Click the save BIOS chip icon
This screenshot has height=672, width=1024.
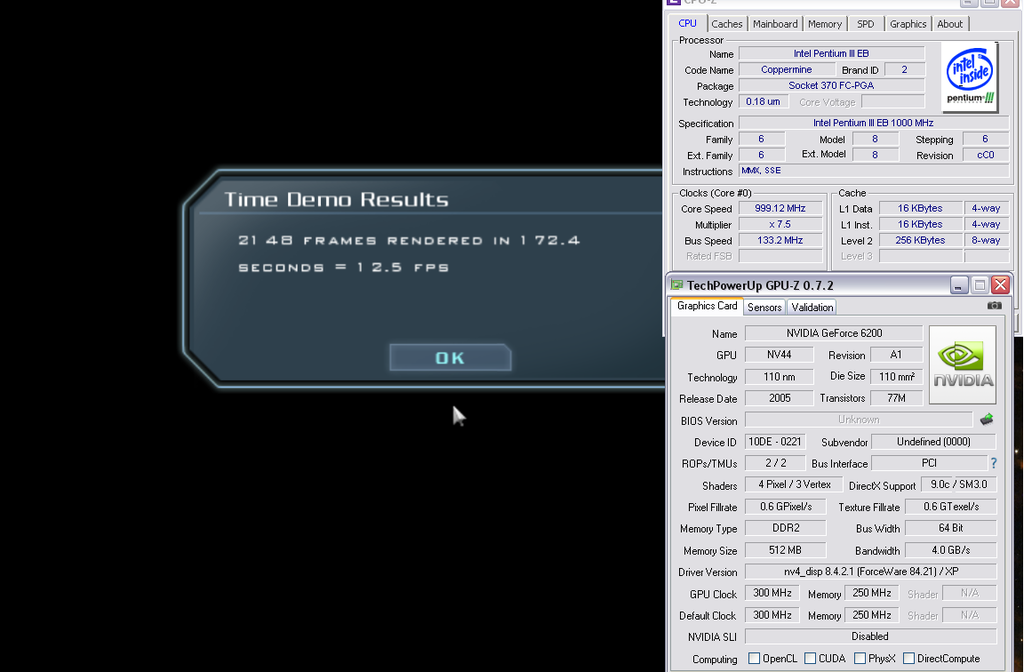point(986,419)
